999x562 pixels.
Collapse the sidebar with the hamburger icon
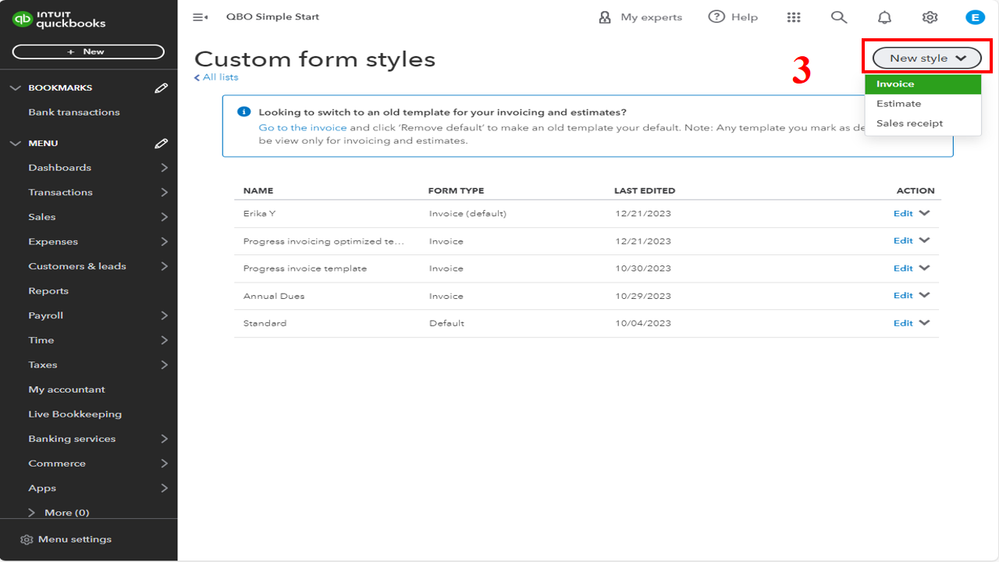(x=200, y=17)
